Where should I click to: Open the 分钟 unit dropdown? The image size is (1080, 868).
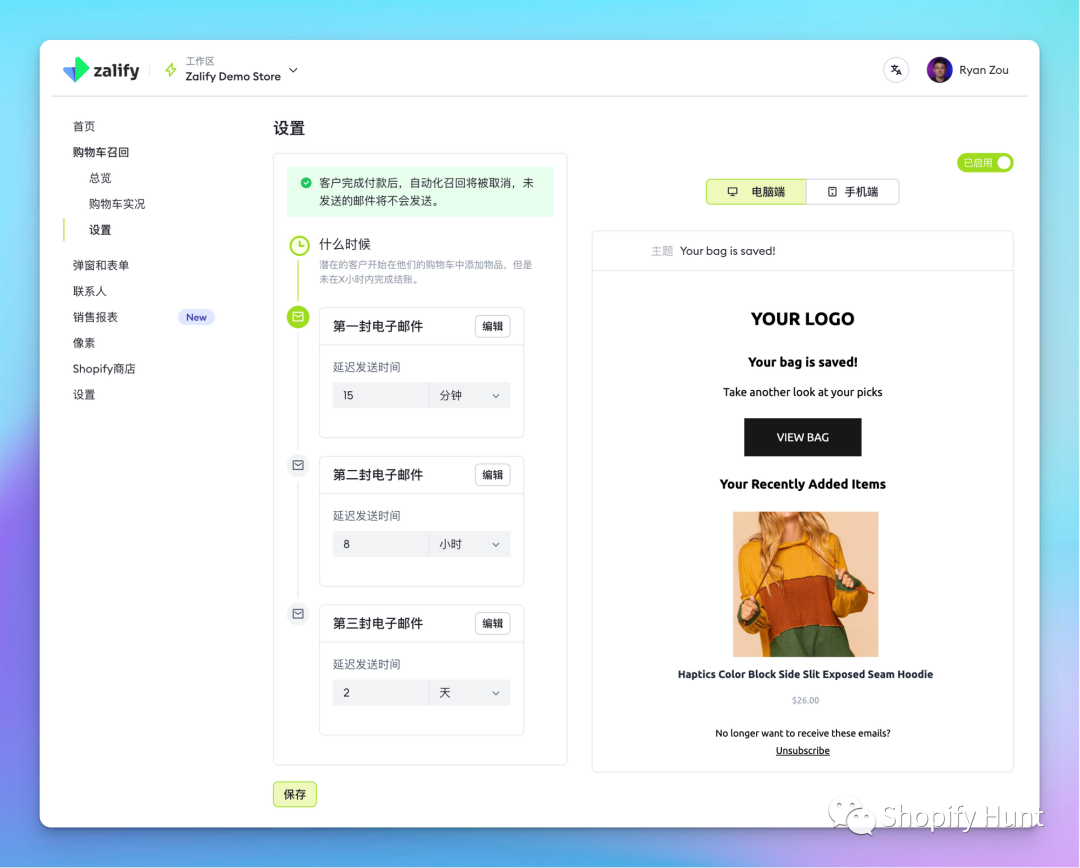pyautogui.click(x=468, y=395)
